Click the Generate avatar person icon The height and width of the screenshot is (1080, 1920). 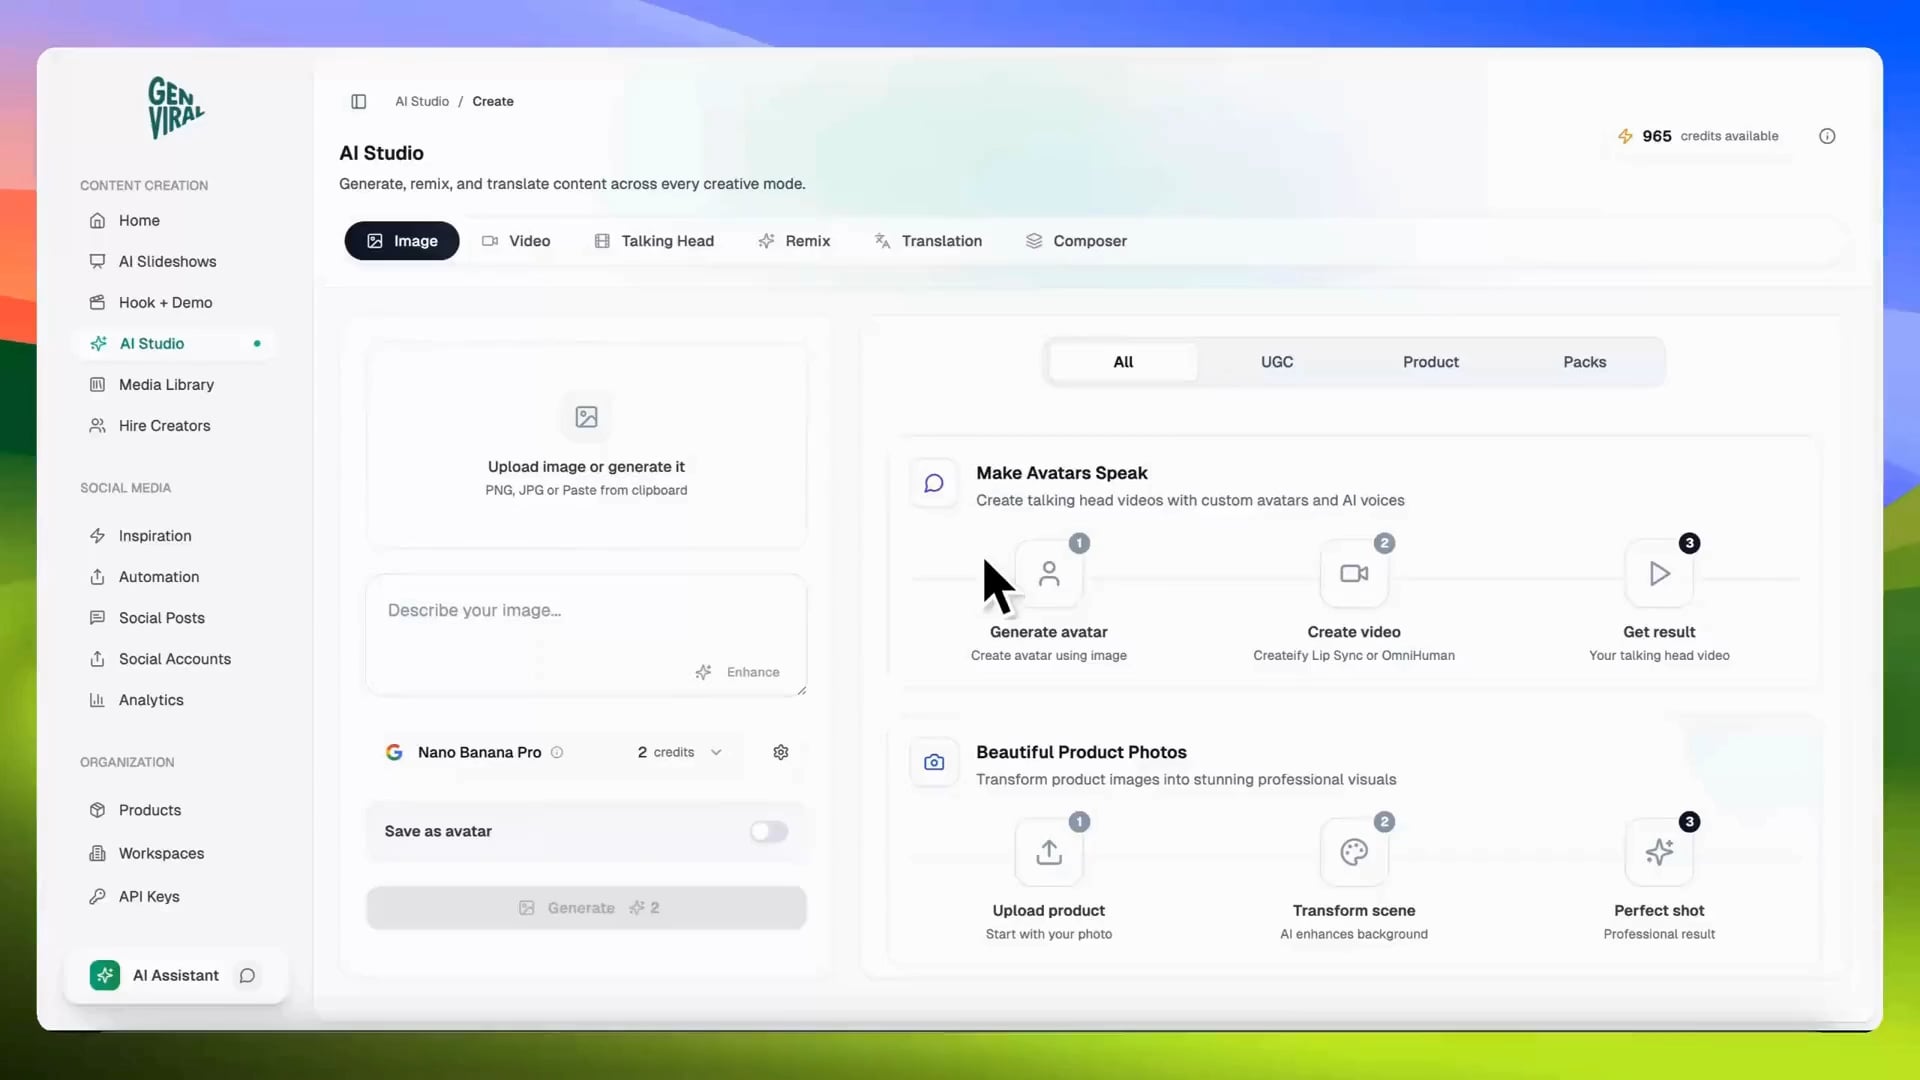pyautogui.click(x=1049, y=574)
